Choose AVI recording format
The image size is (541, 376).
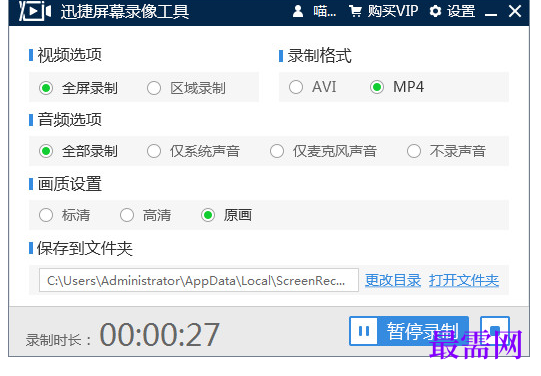313,87
